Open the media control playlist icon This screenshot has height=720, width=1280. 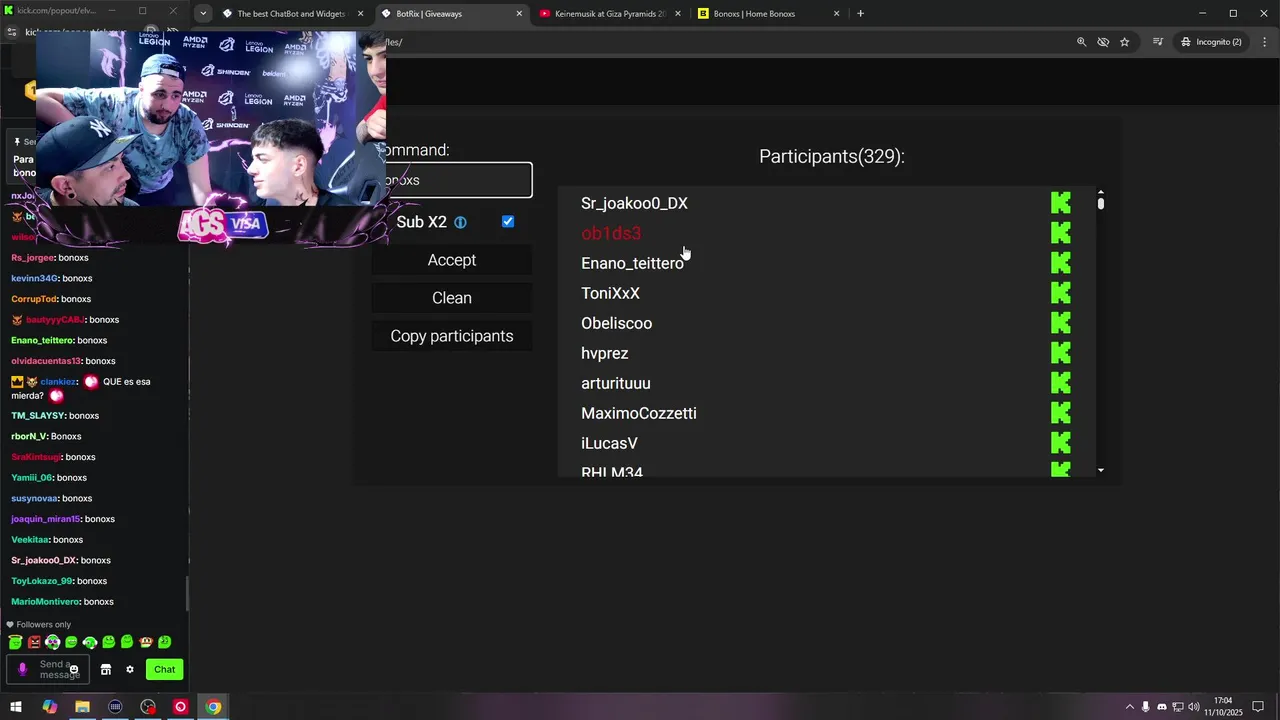[x=1158, y=42]
